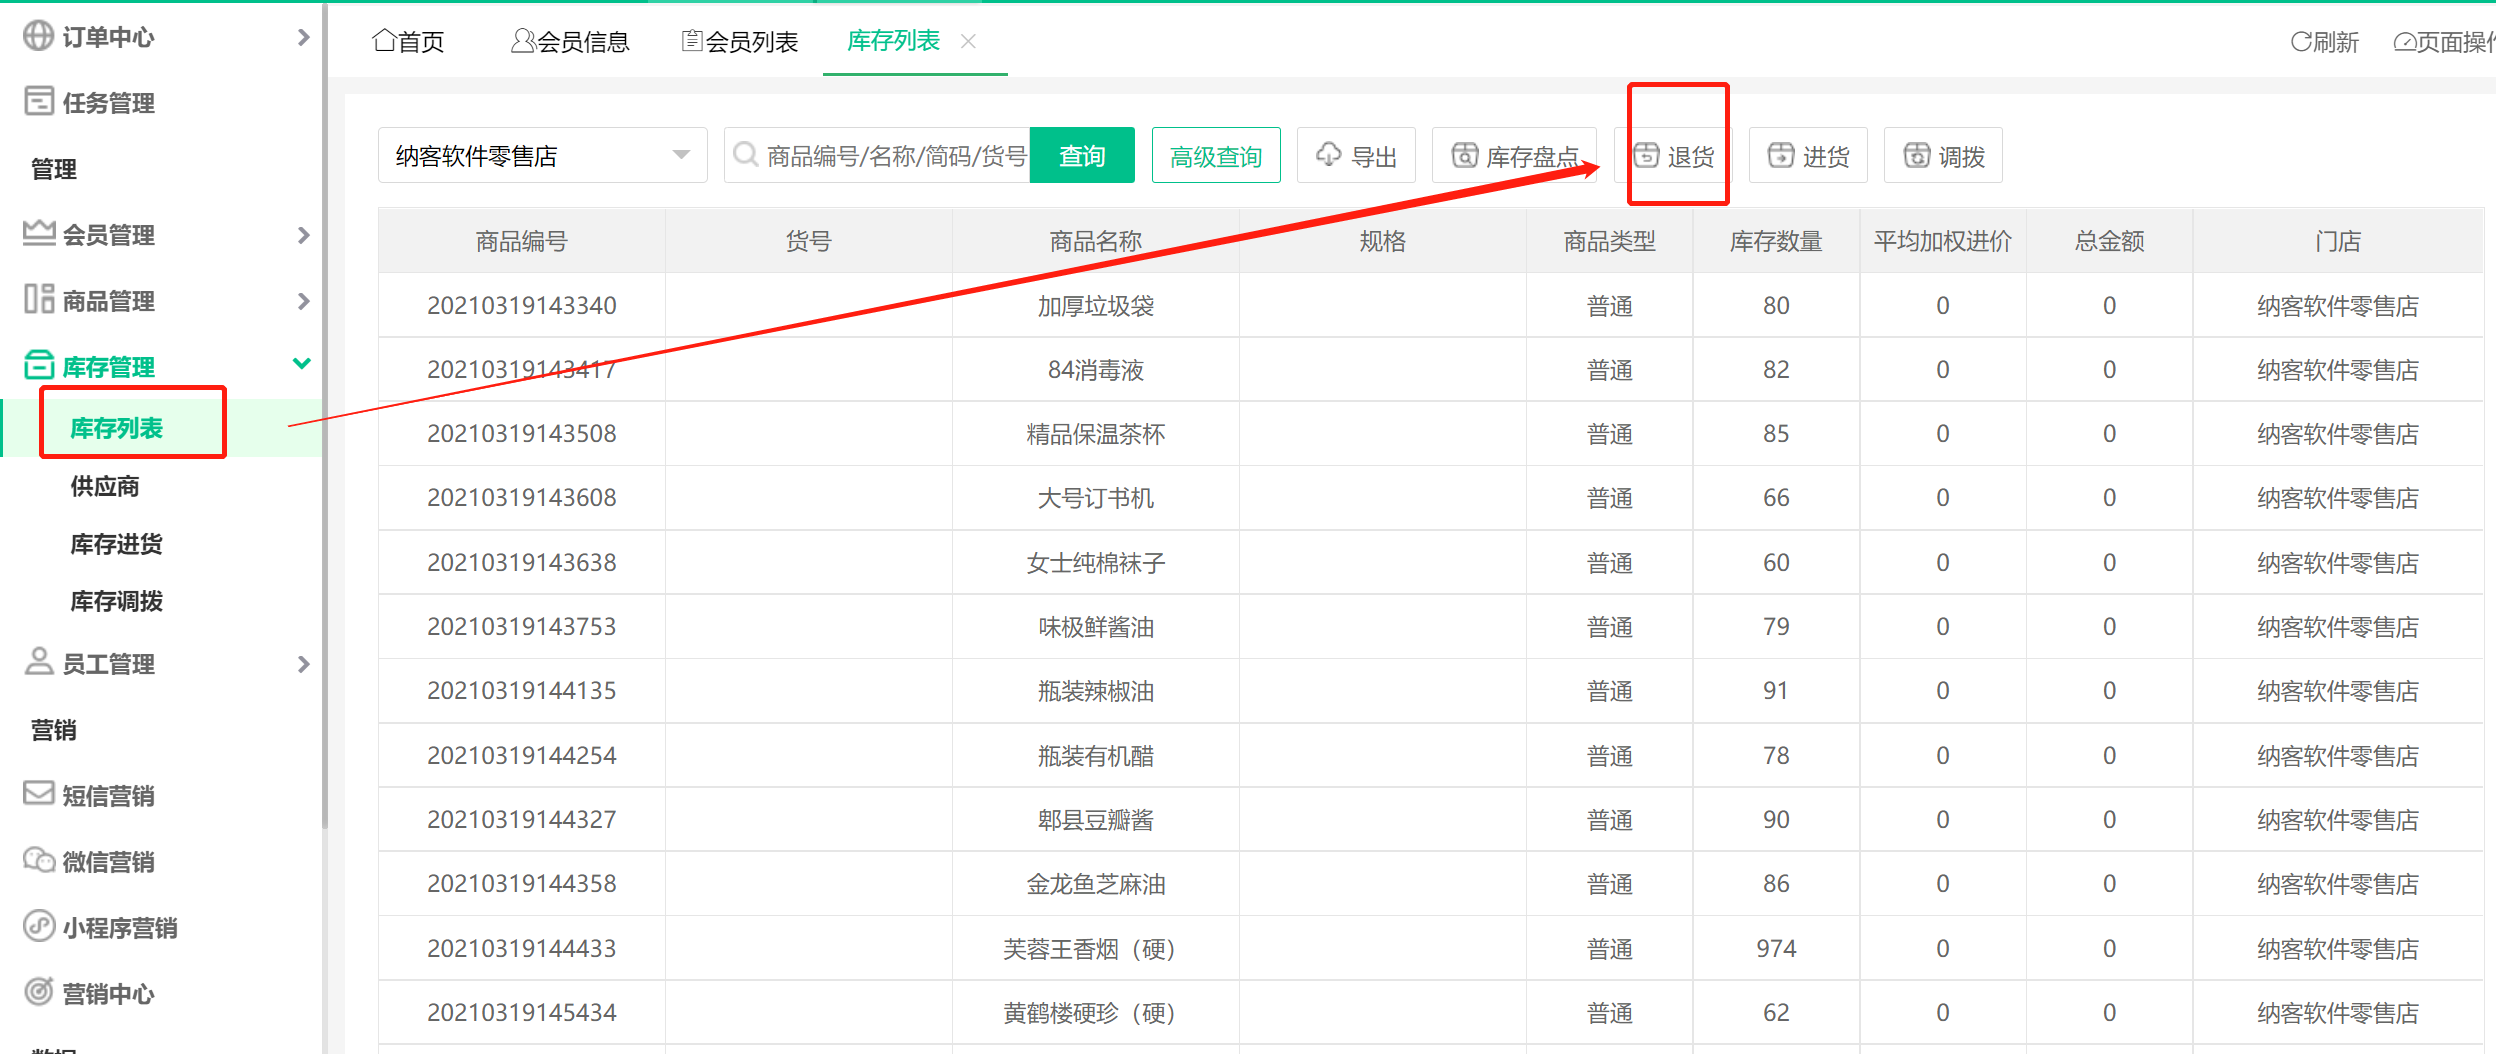The image size is (2496, 1054).
Task: Open 任务管理 in the sidebar
Action: click(x=108, y=102)
